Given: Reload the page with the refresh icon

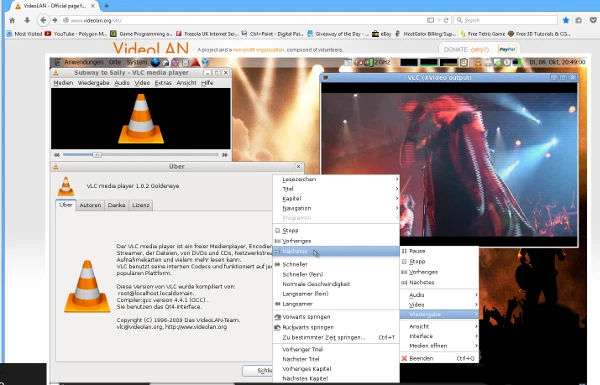Looking at the screenshot, I should tap(446, 20).
